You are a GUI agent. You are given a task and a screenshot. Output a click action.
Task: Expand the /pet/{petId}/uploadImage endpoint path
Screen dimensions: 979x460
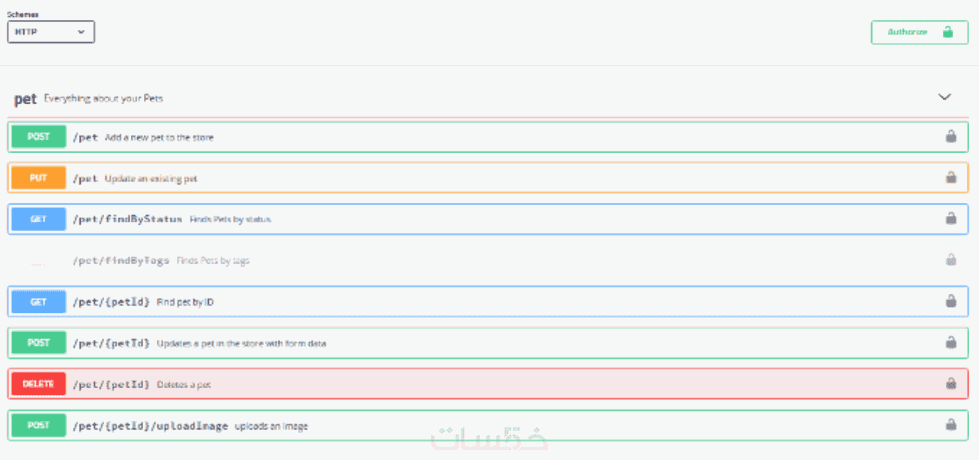(150, 426)
